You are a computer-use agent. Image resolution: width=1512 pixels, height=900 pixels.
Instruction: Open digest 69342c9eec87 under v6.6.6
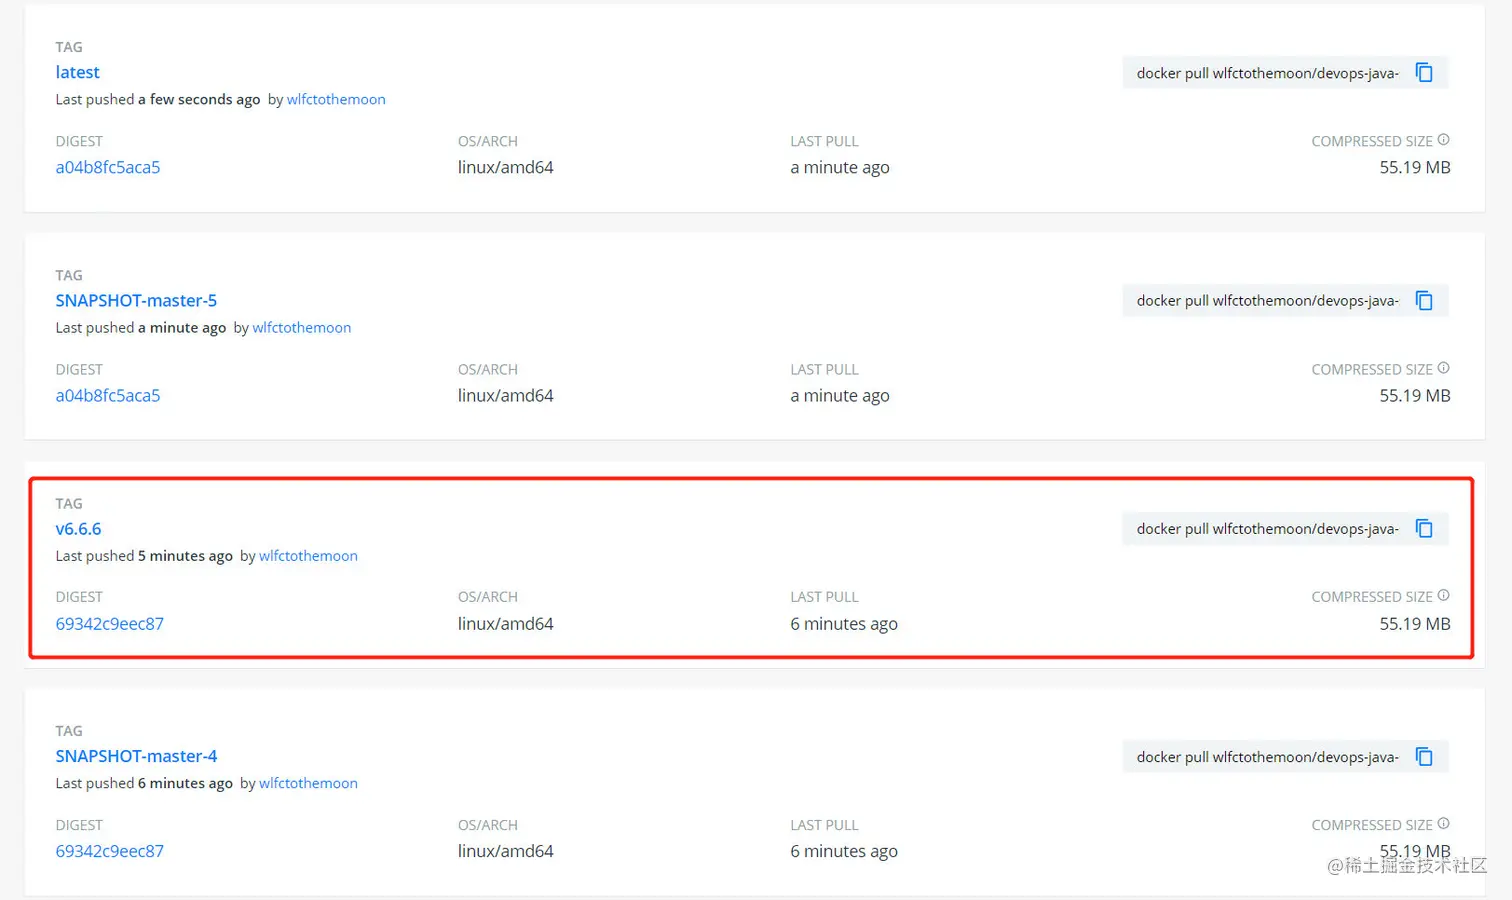[x=110, y=623]
